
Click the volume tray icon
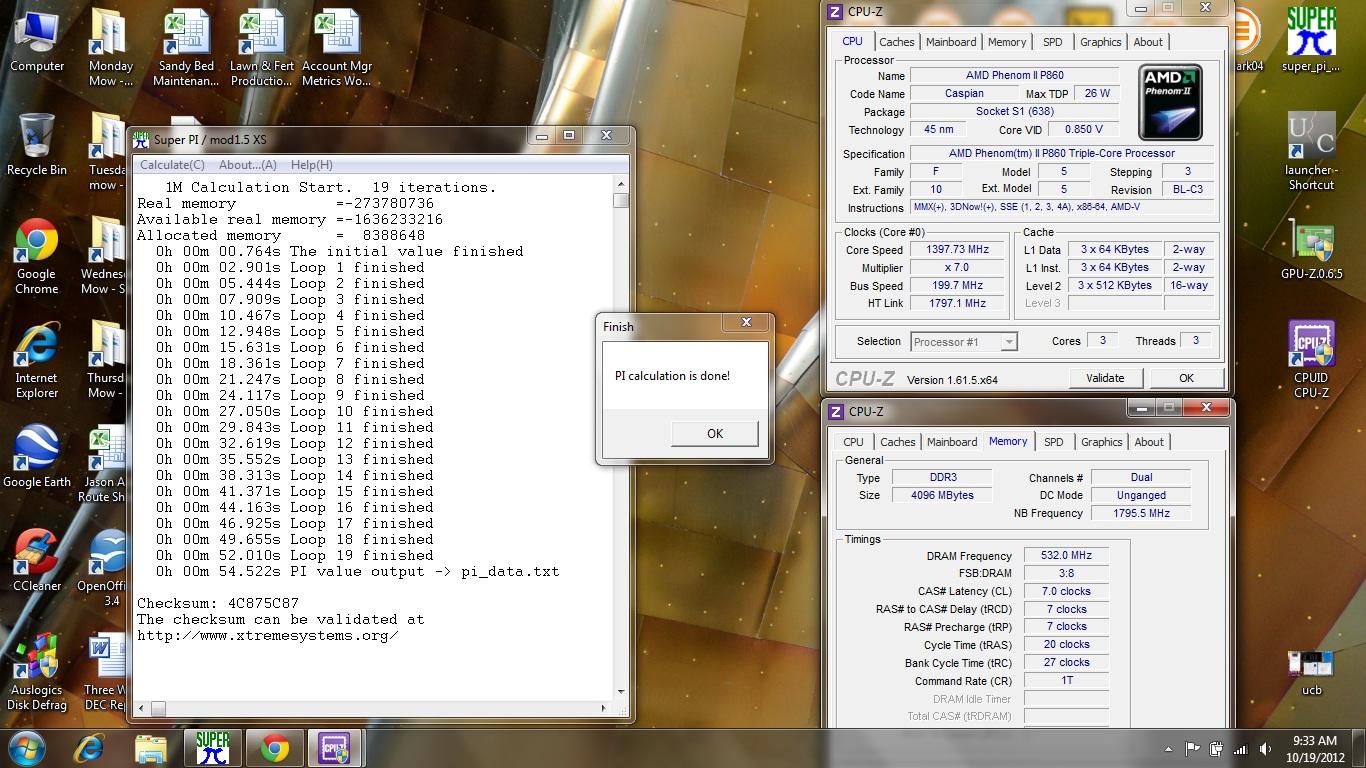tap(1264, 749)
